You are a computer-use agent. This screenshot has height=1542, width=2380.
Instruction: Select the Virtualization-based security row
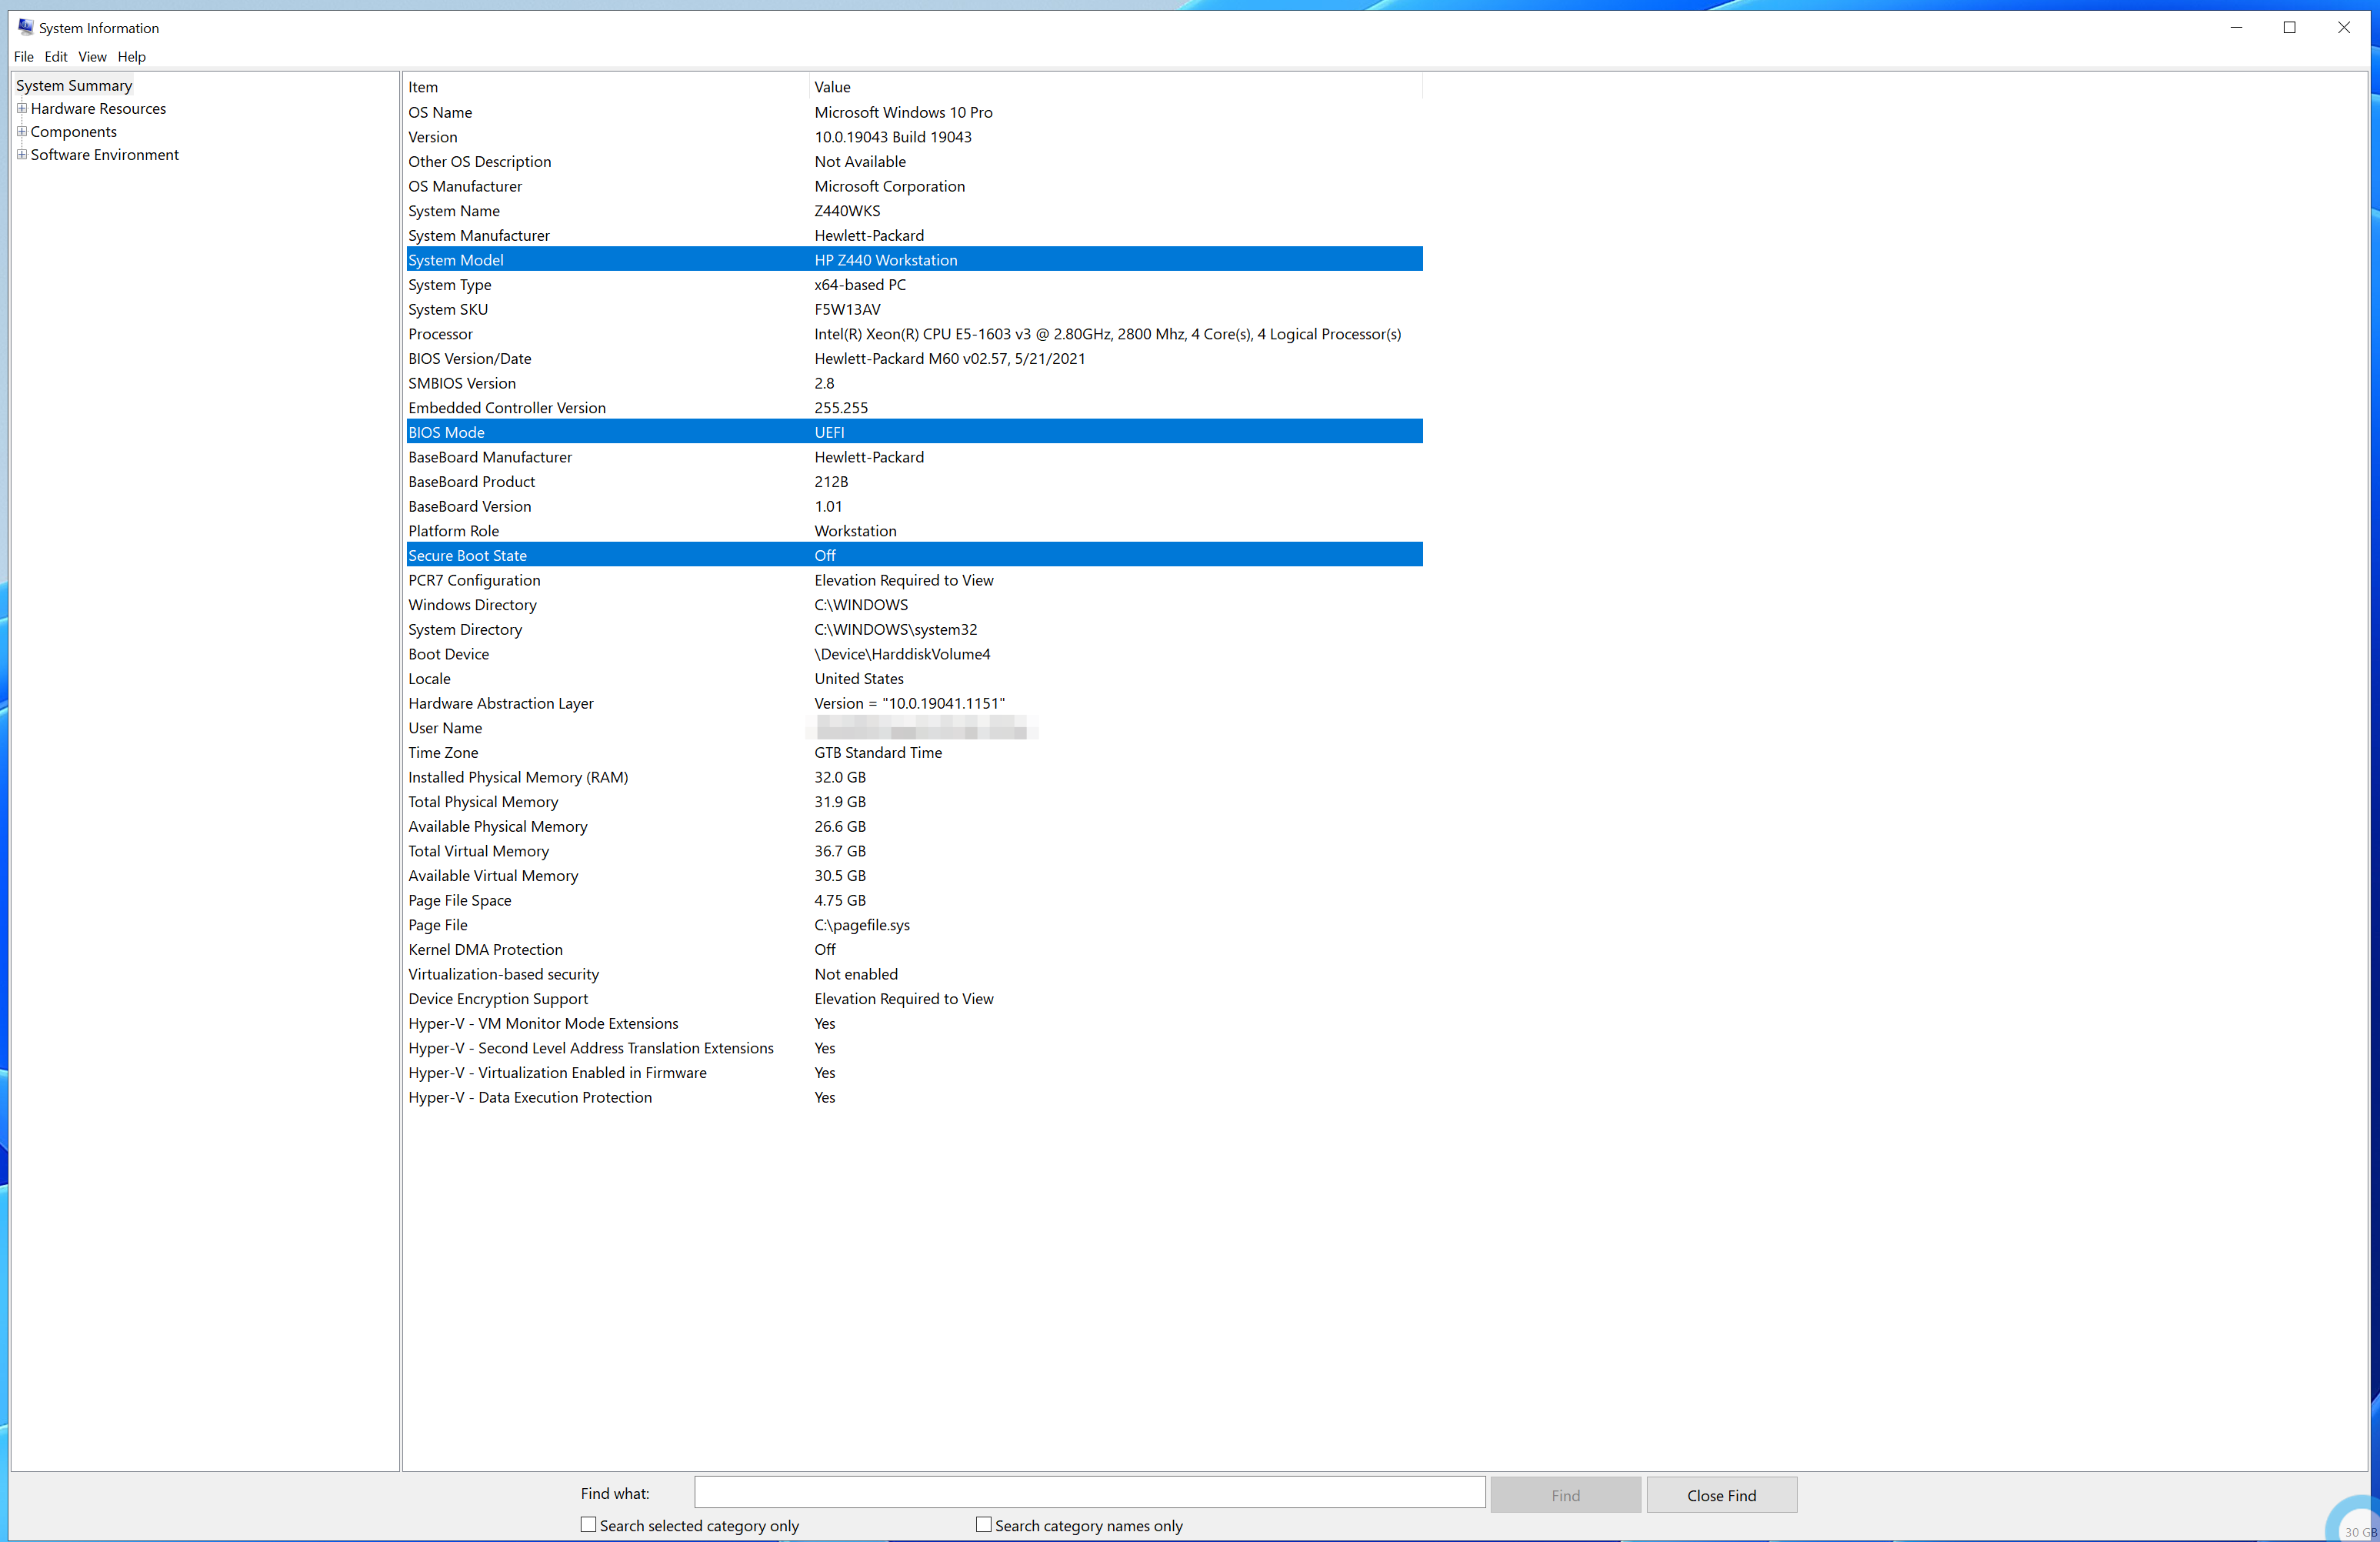pos(914,975)
